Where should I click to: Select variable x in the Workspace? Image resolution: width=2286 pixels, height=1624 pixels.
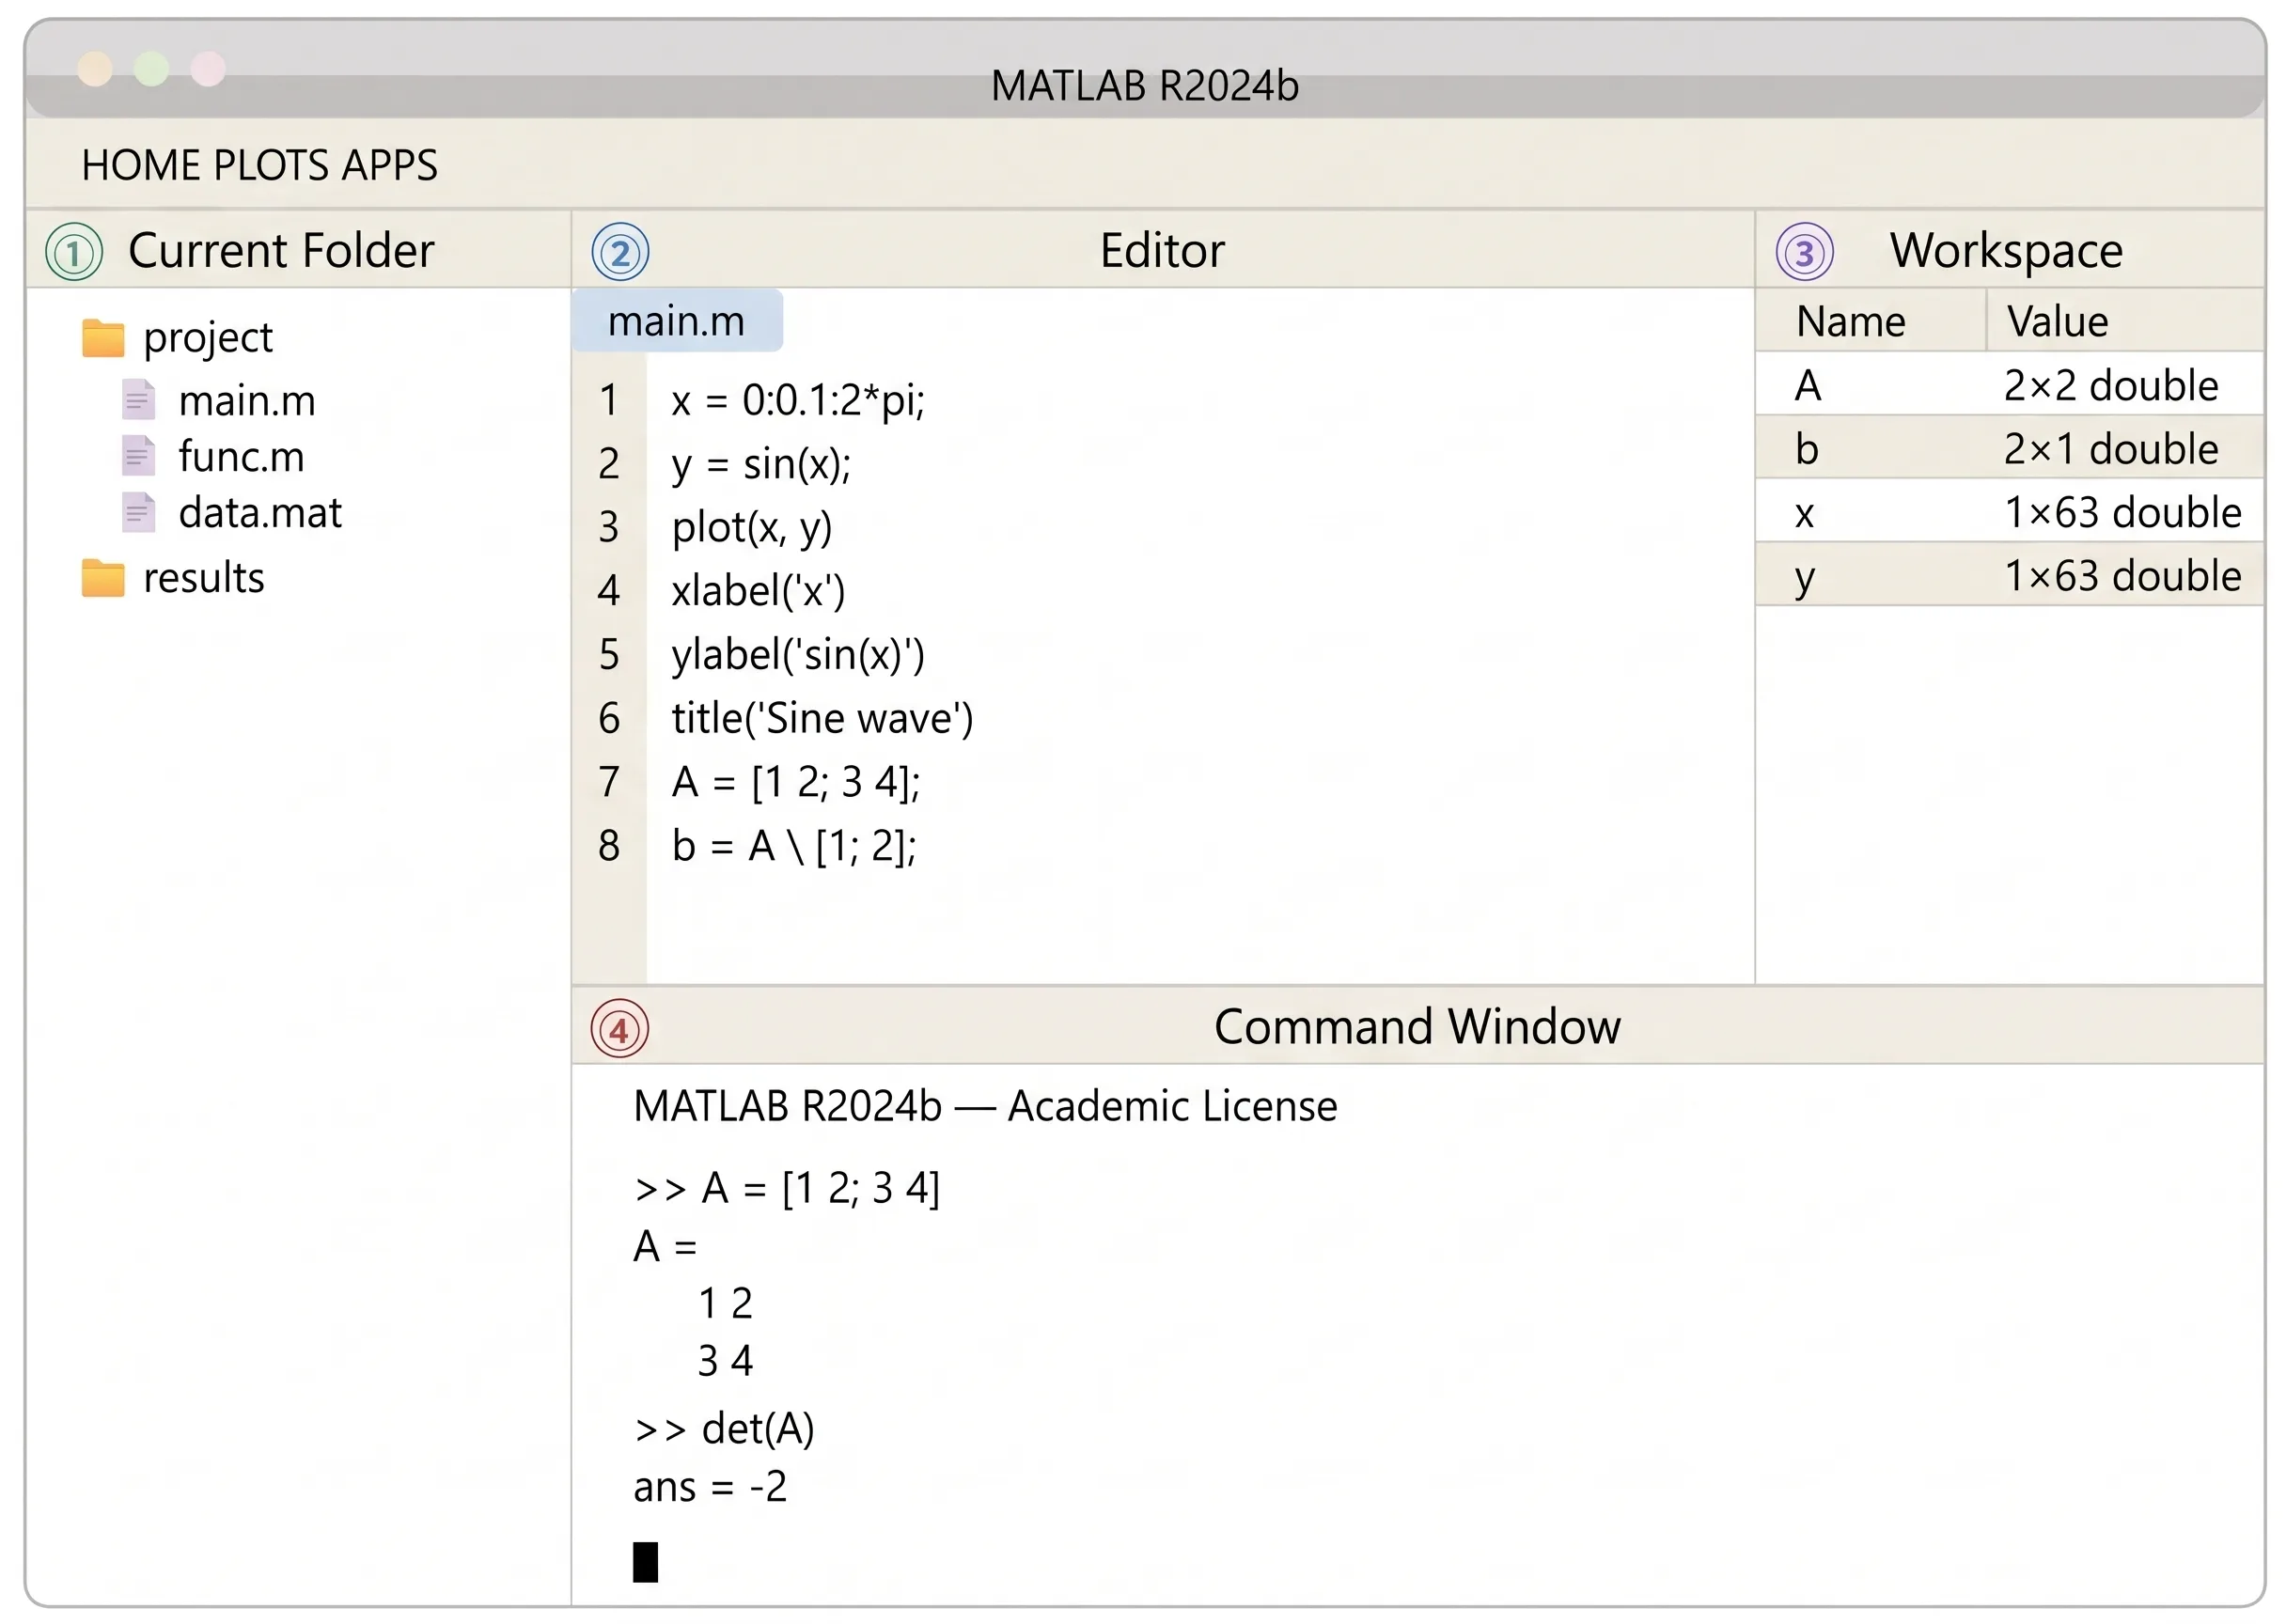tap(2010, 512)
